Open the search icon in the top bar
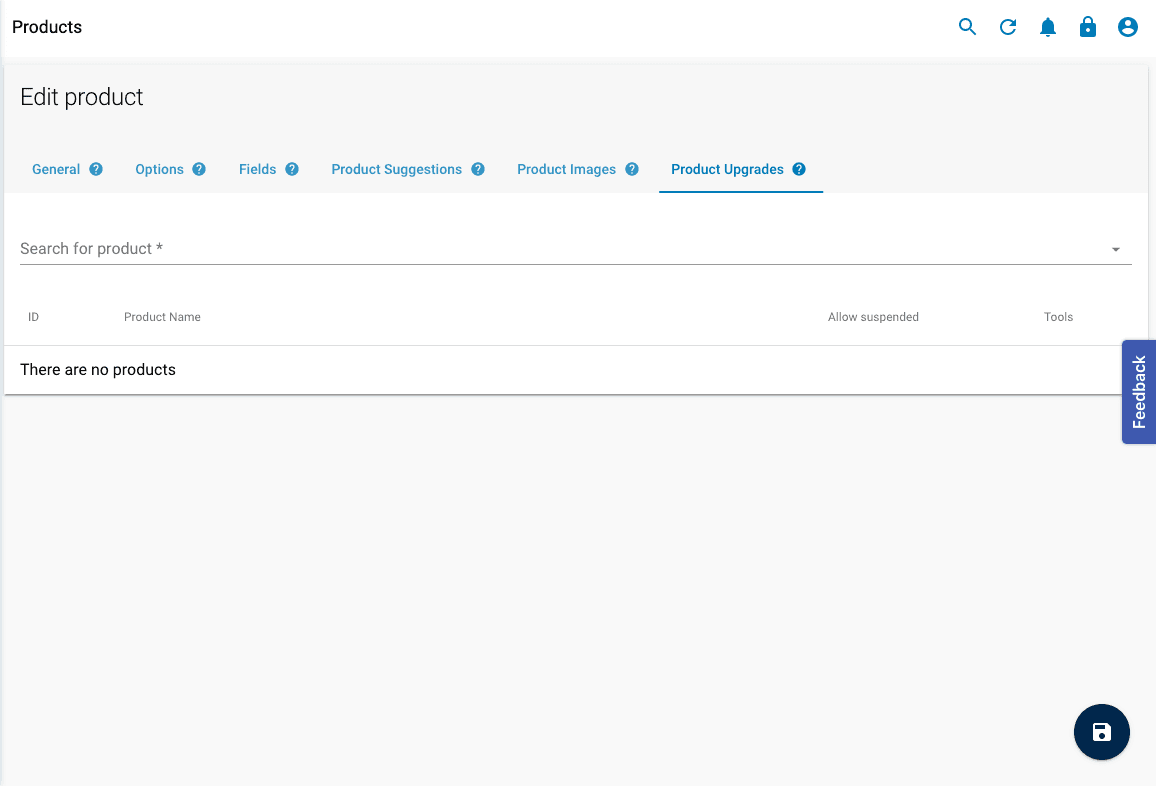 (967, 27)
